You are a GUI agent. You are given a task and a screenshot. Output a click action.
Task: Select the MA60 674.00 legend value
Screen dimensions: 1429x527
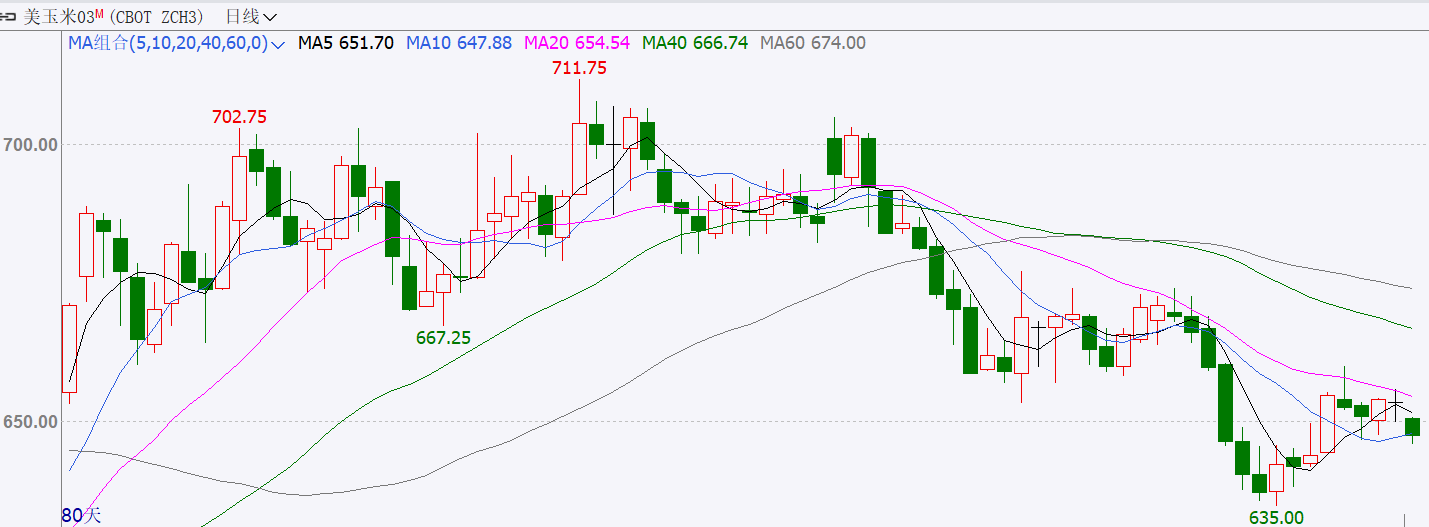[x=813, y=43]
